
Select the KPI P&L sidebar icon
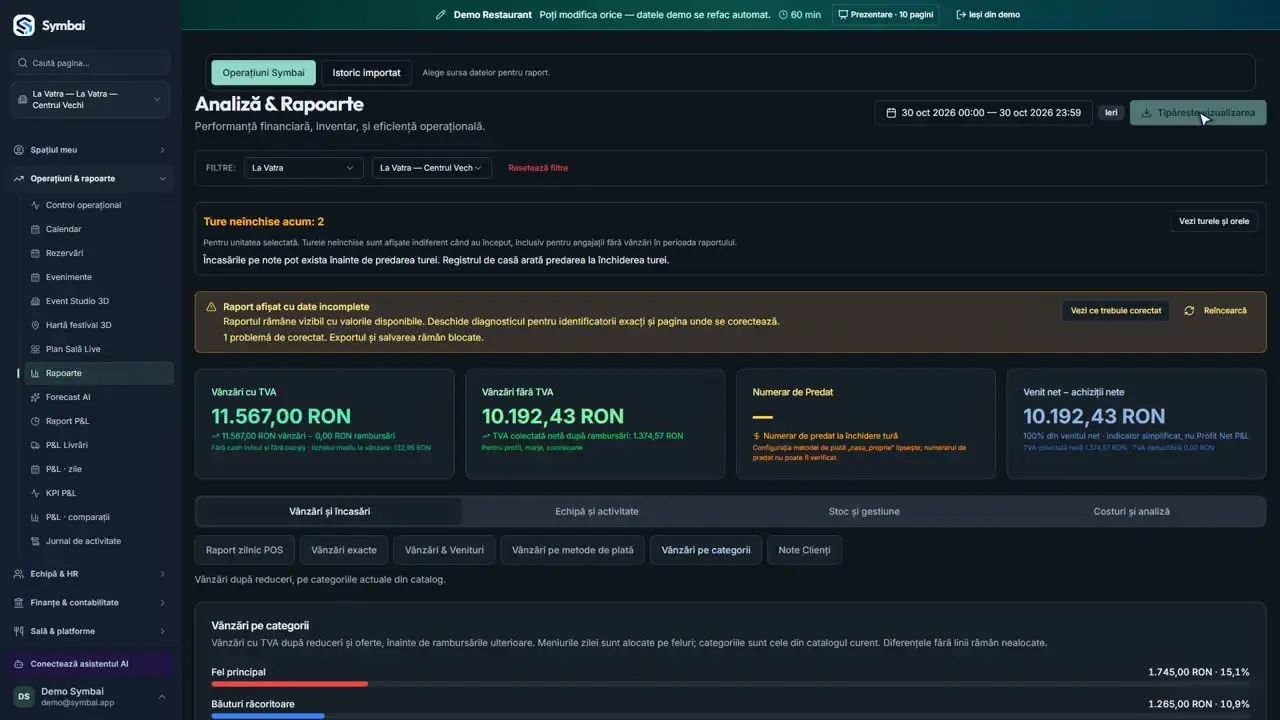click(x=35, y=493)
